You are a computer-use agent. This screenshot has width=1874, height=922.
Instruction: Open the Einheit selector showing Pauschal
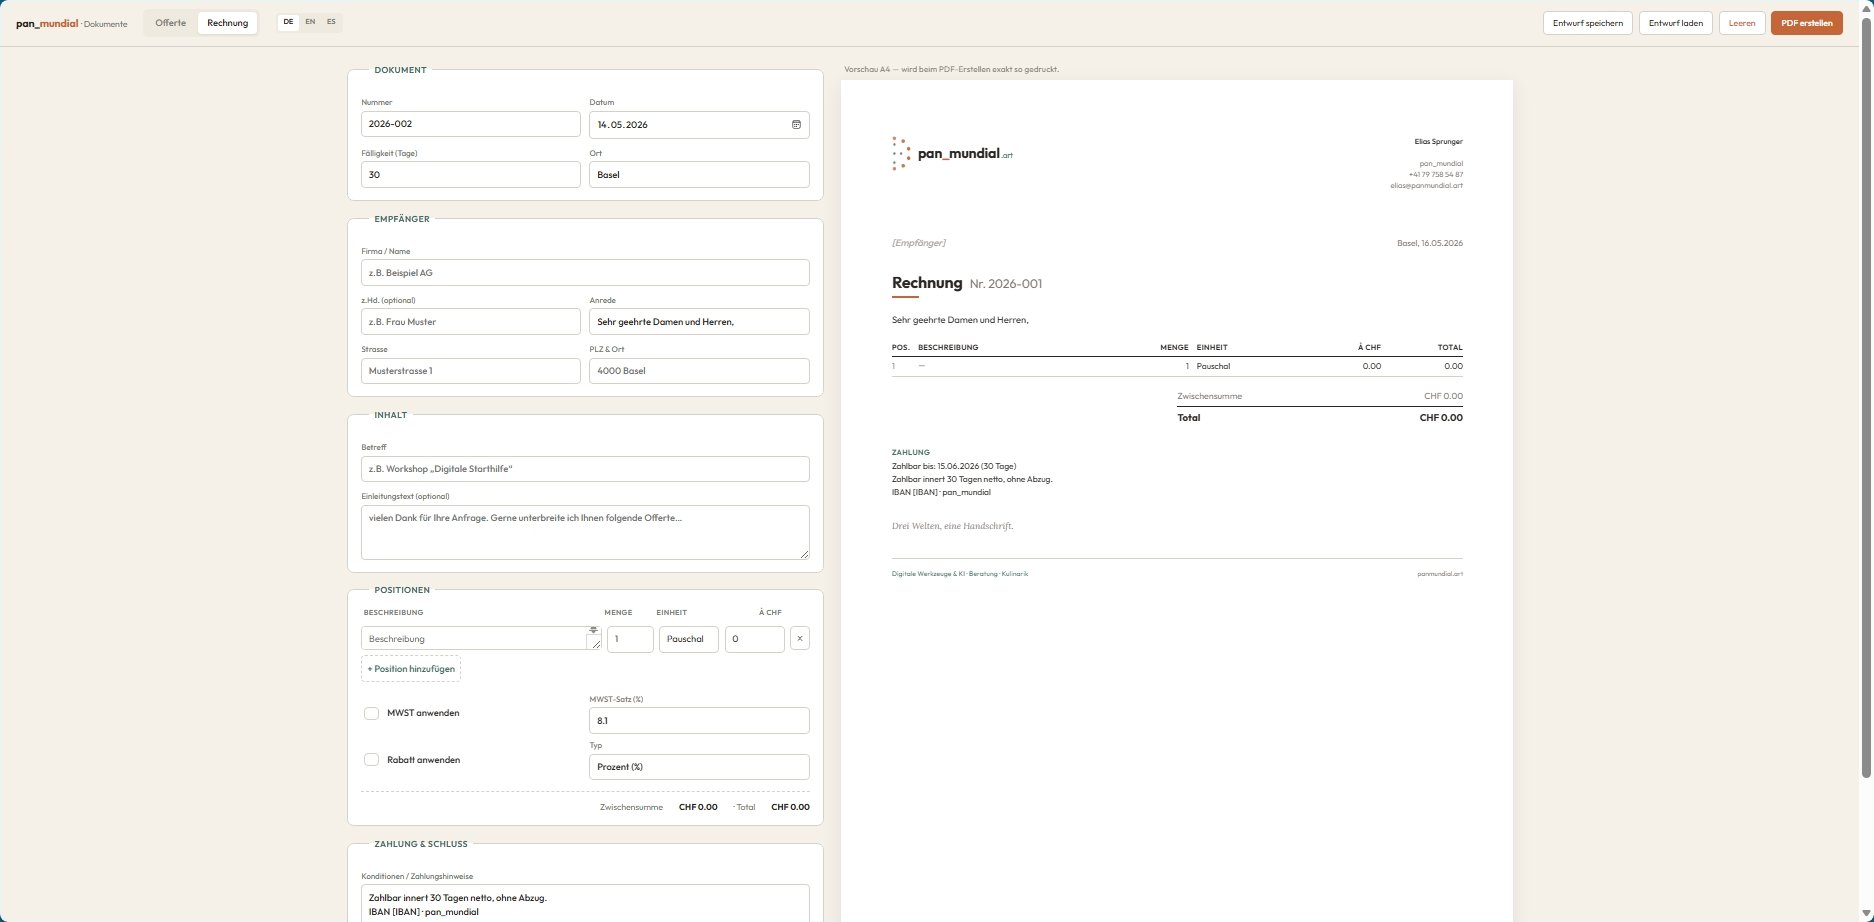[688, 639]
